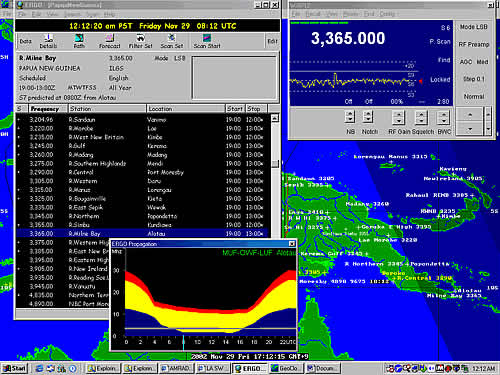The image size is (500, 375).
Task: Click the Mode LSB button
Action: pyautogui.click(x=474, y=27)
